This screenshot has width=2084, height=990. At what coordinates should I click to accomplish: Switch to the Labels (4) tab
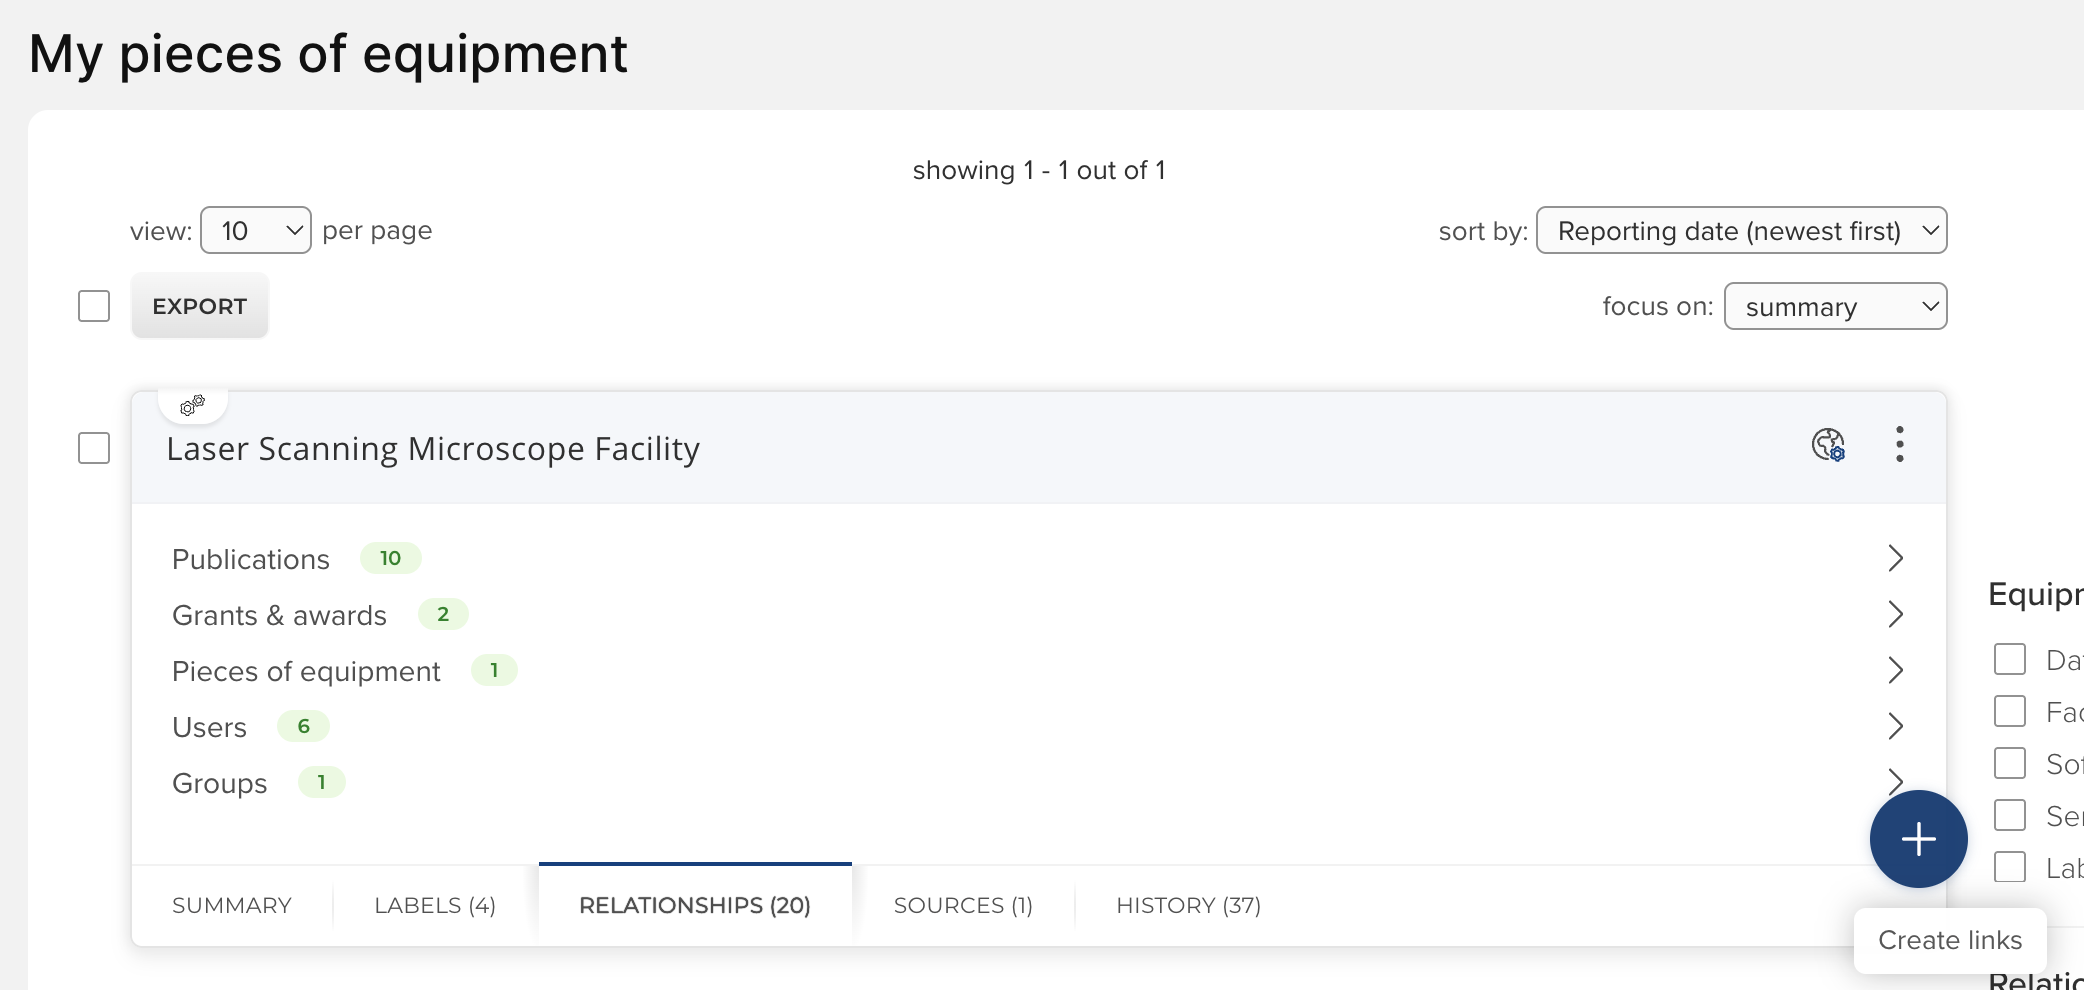pos(435,906)
